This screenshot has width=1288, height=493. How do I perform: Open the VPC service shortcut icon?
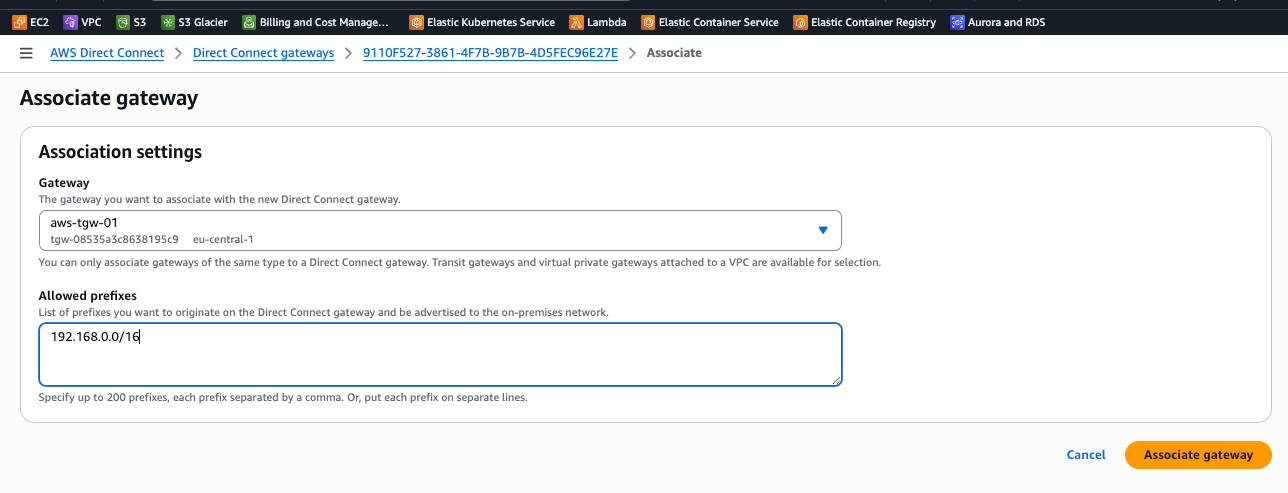coord(71,22)
